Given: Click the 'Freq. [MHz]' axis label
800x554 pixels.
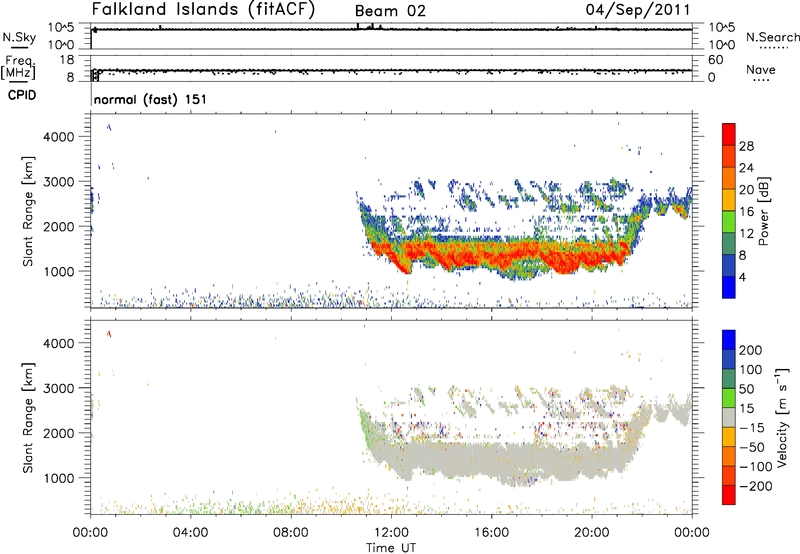Looking at the screenshot, I should click(19, 68).
